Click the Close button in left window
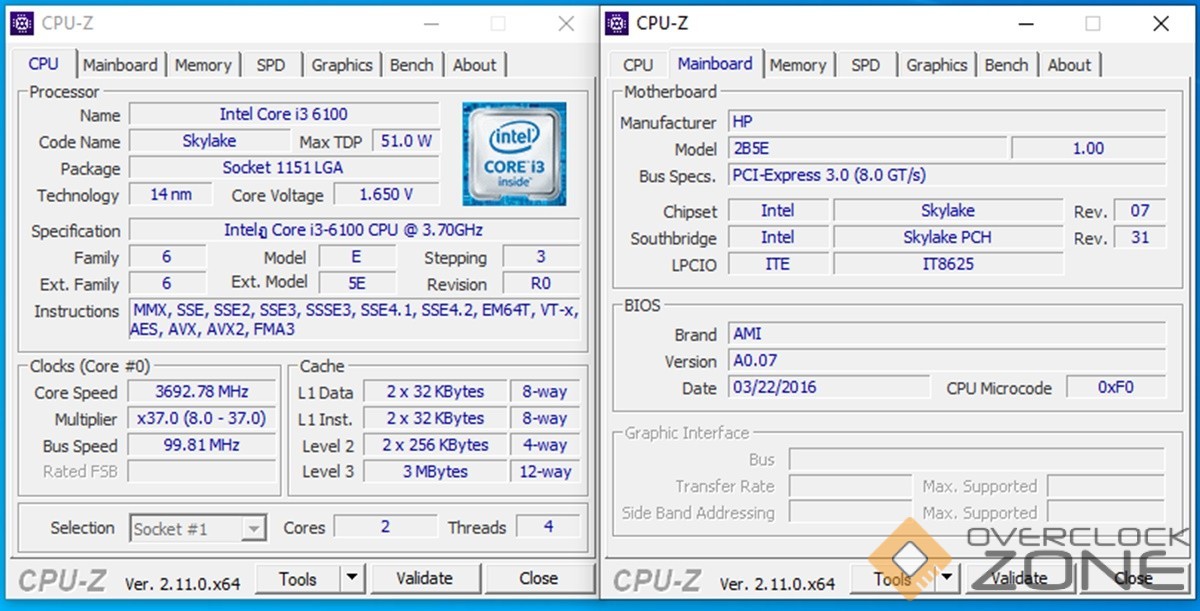This screenshot has height=611, width=1200. (x=538, y=577)
